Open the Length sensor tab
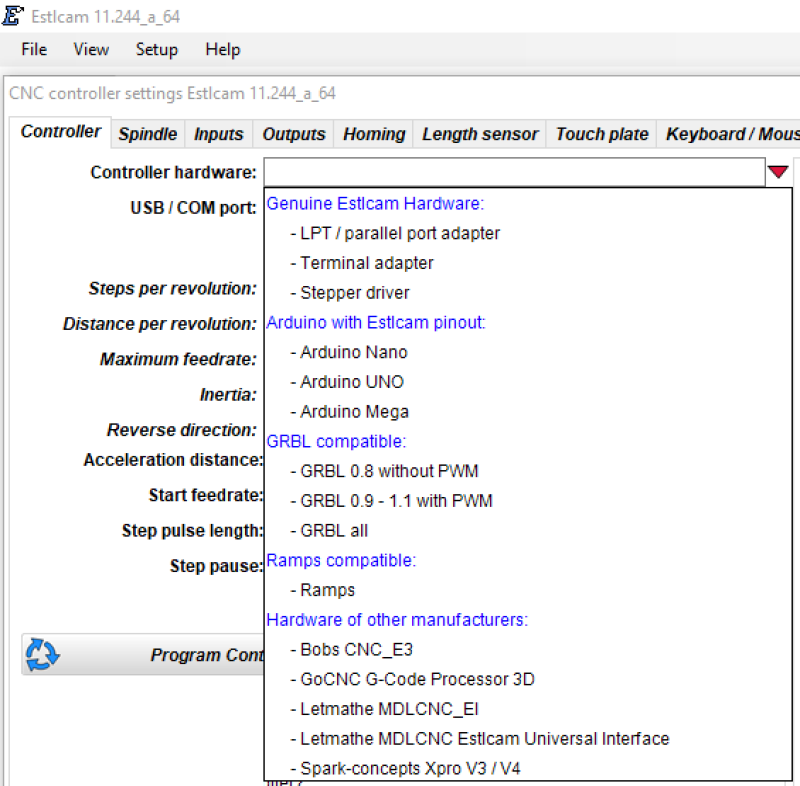The image size is (800, 786). [480, 134]
